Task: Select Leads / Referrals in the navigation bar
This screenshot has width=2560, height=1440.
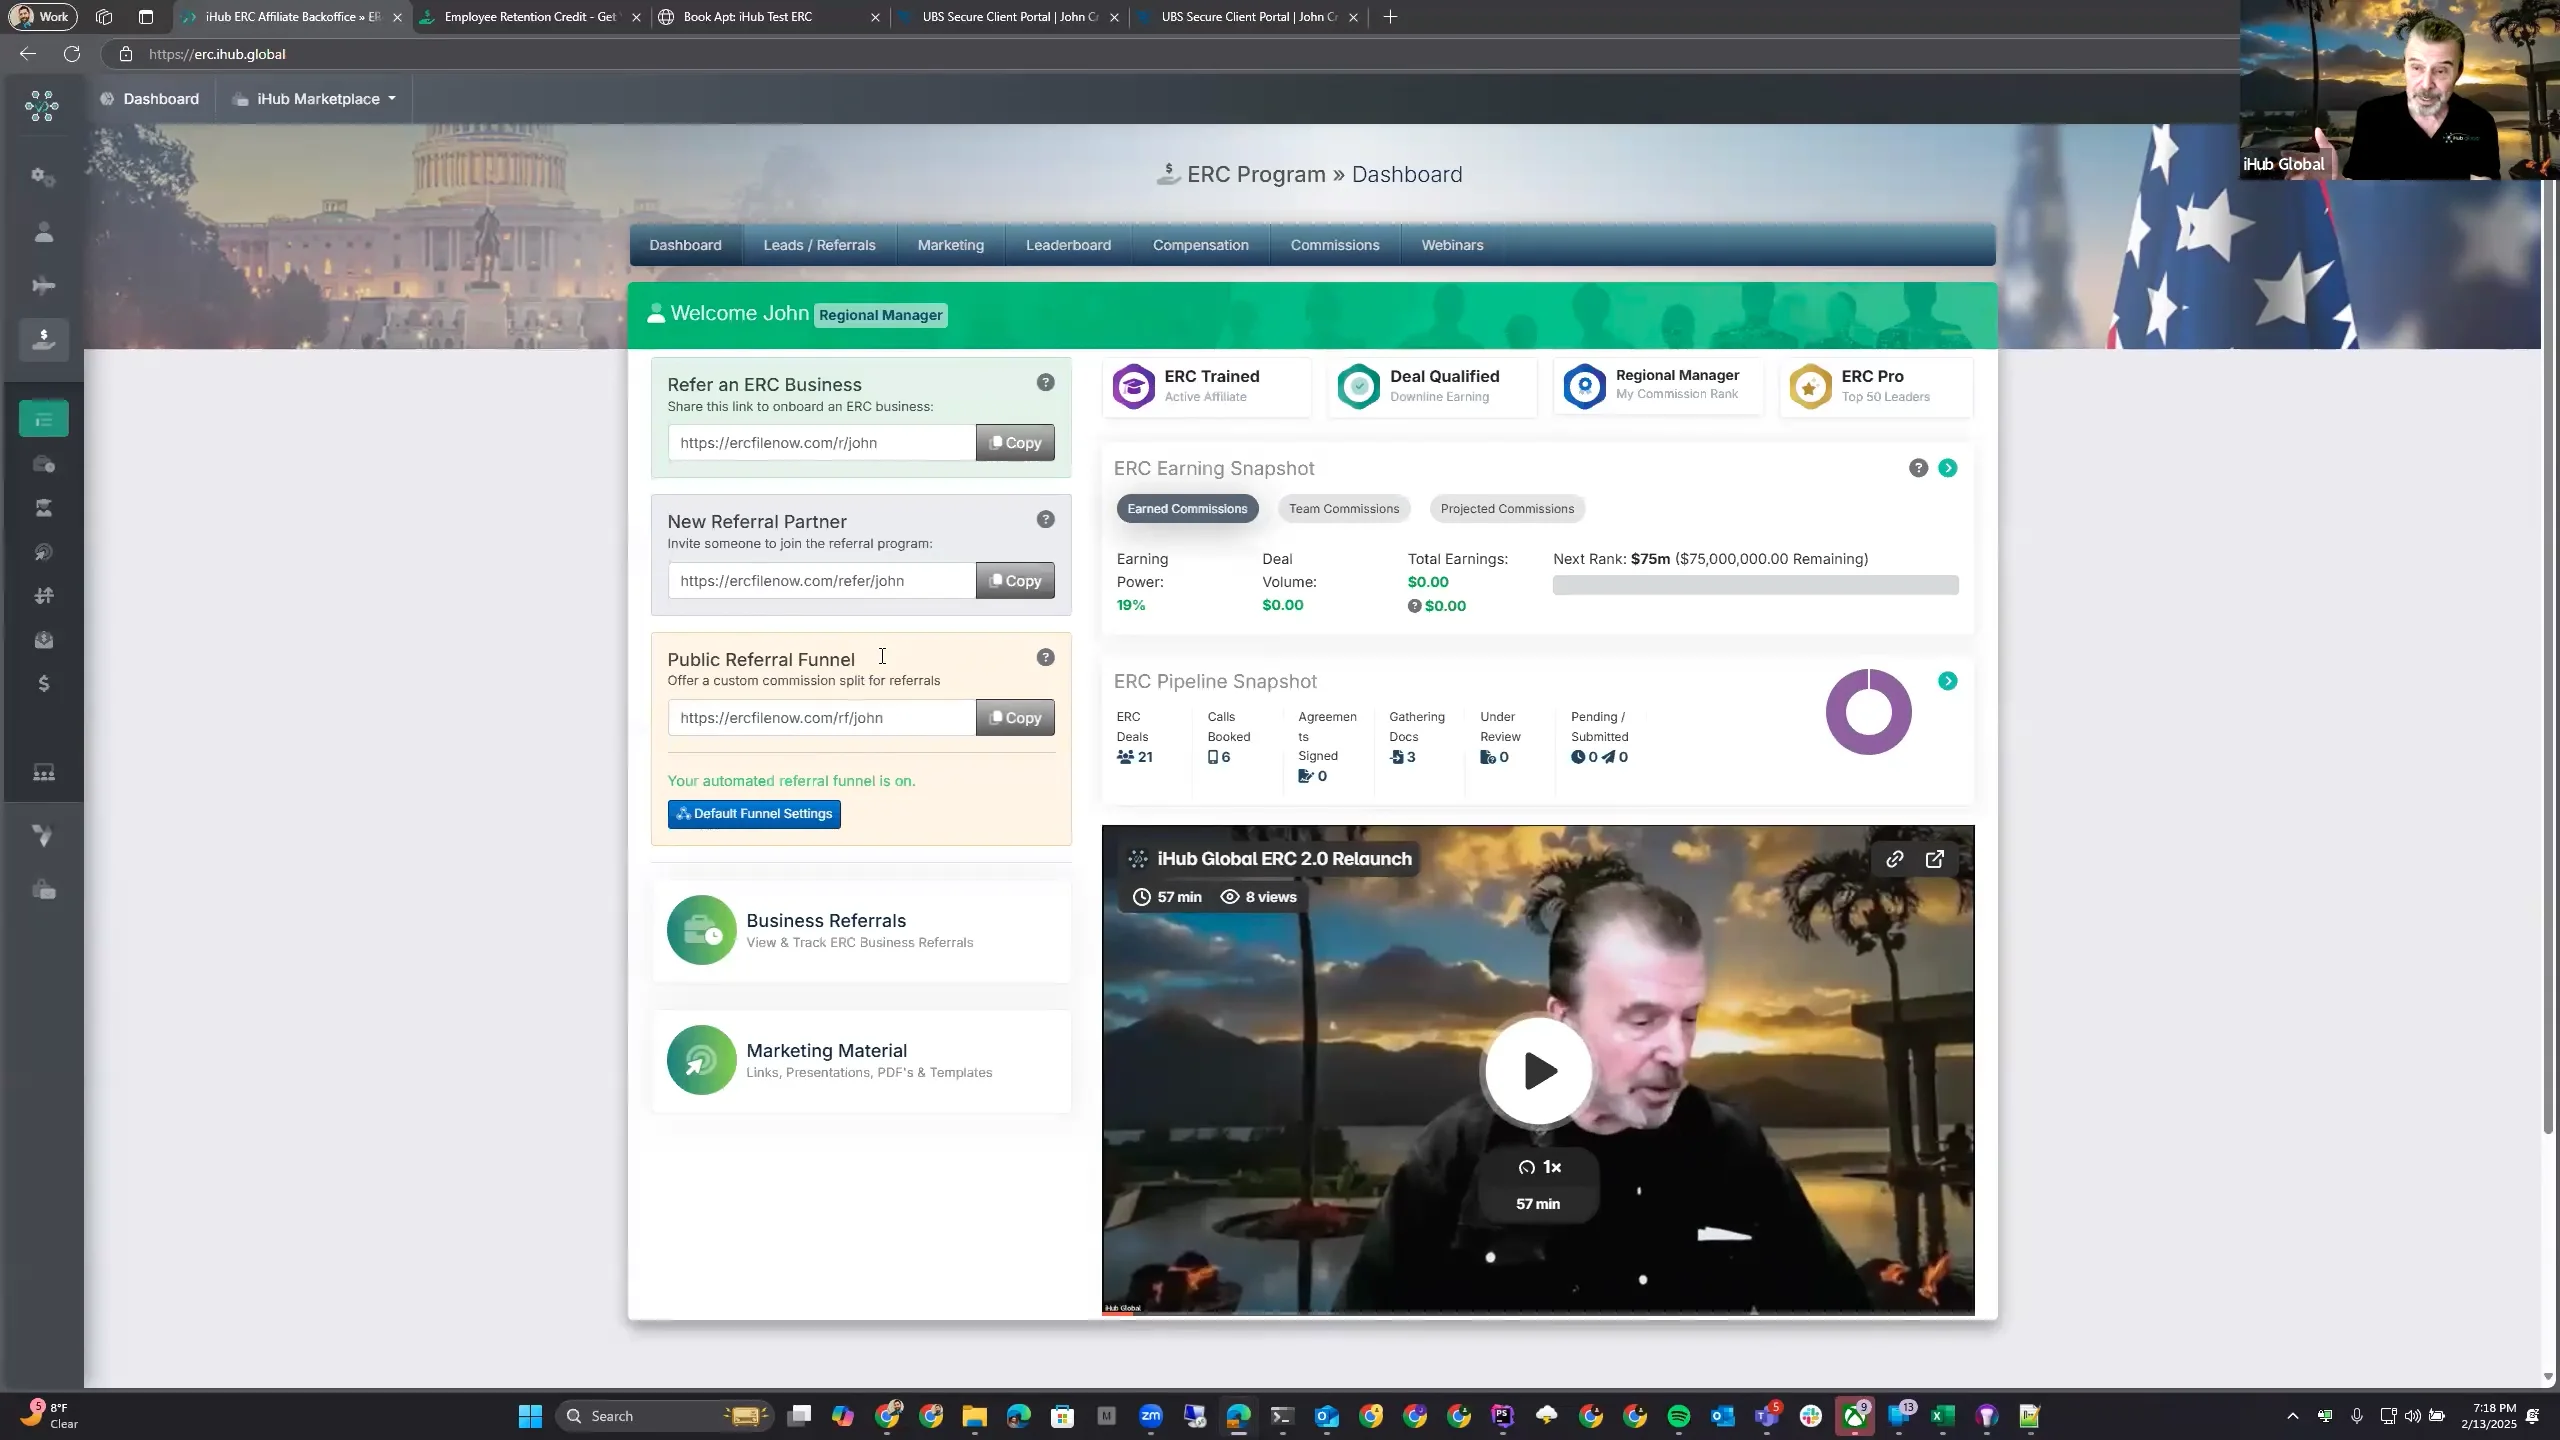Action: 818,244
